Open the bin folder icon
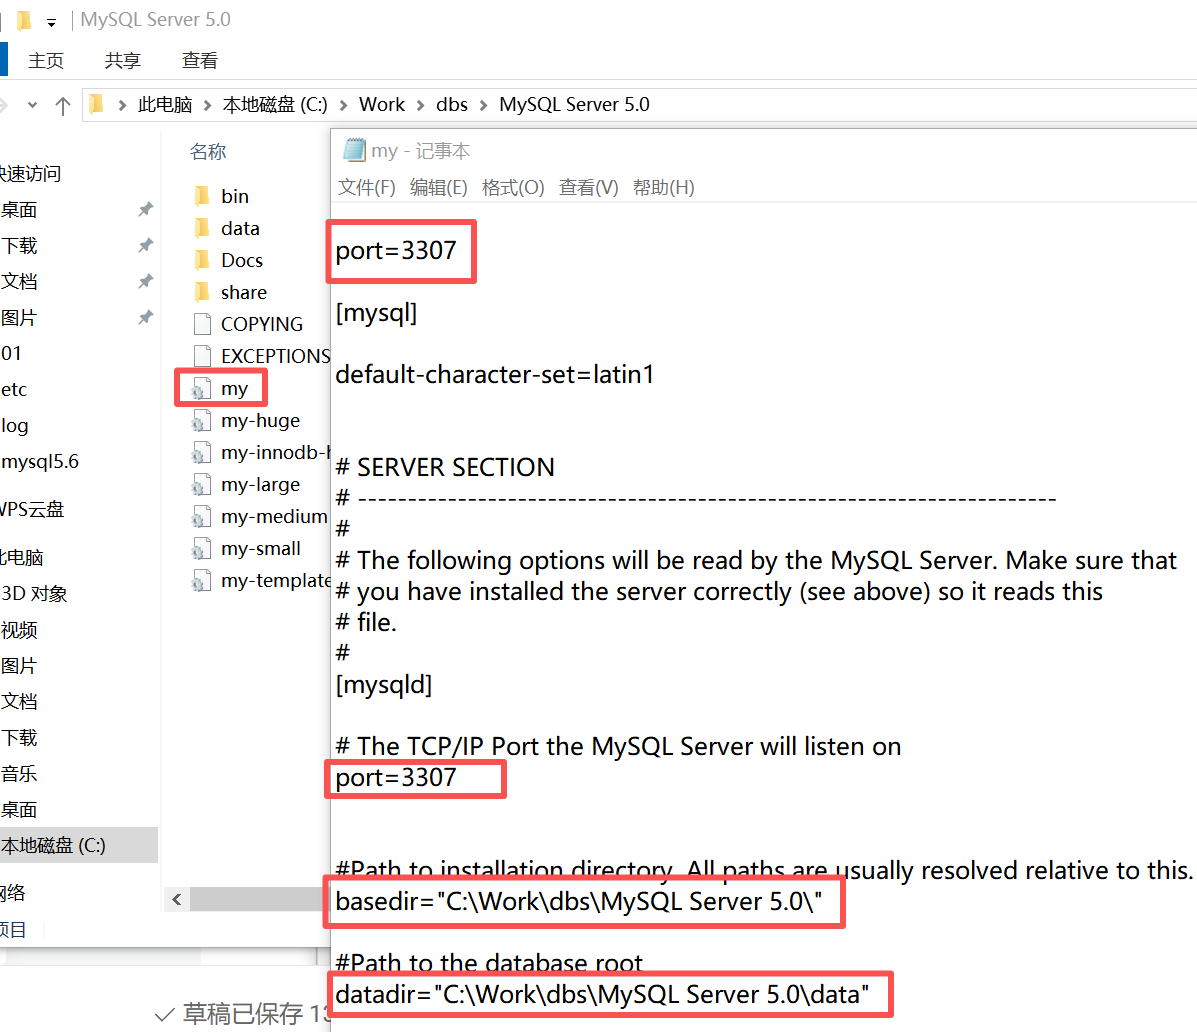Viewport: 1197px width, 1032px height. 202,196
